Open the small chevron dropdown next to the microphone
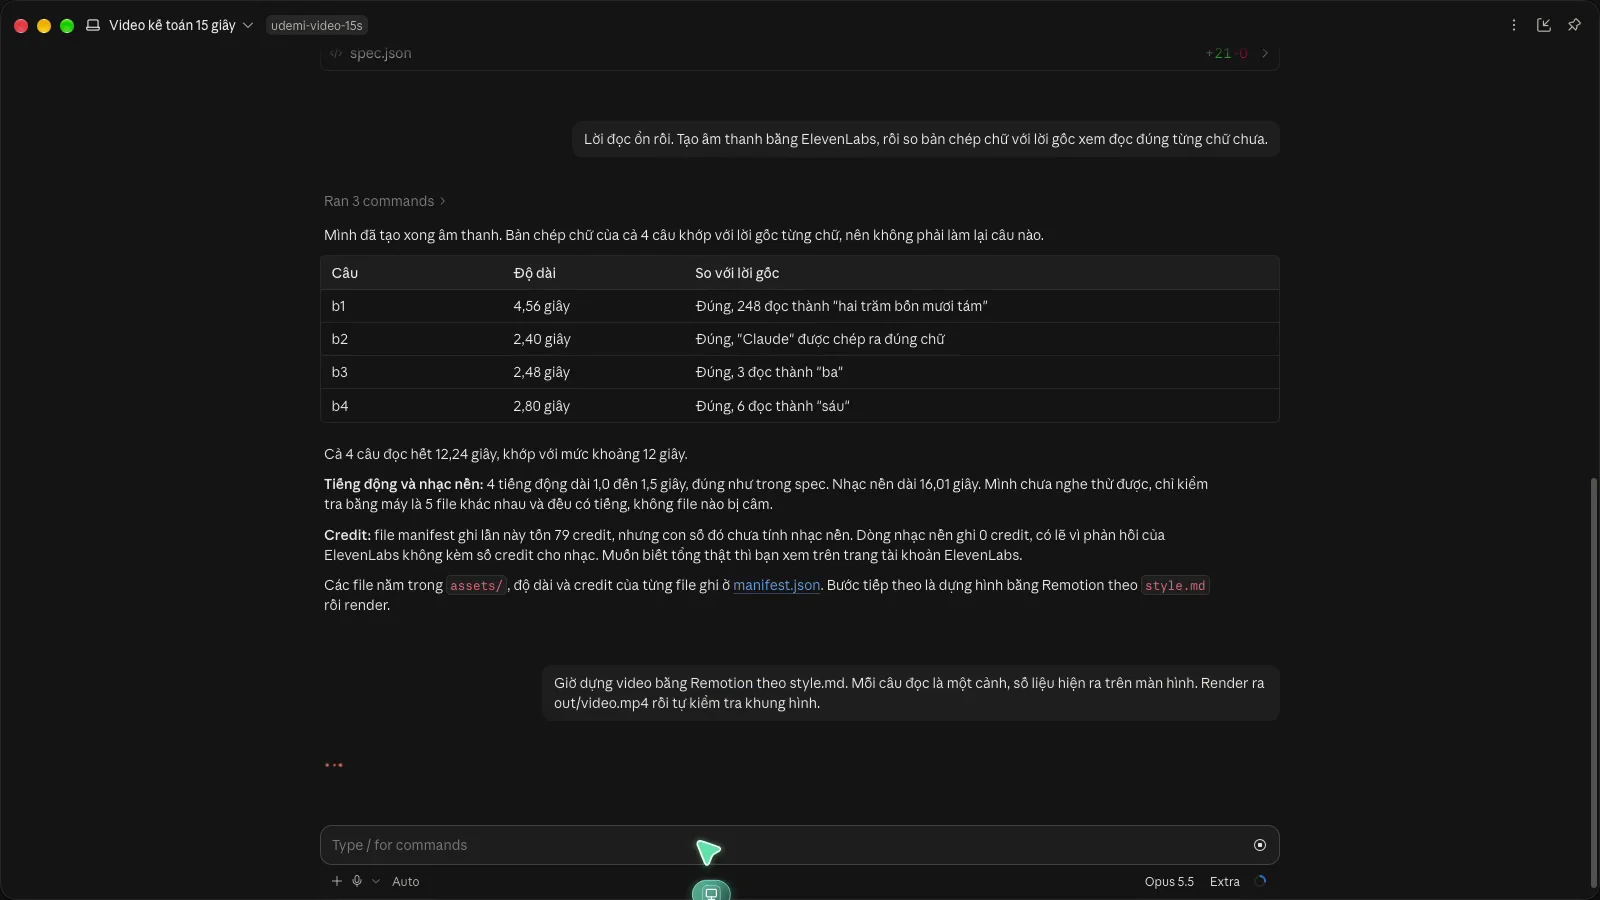 pyautogui.click(x=376, y=881)
